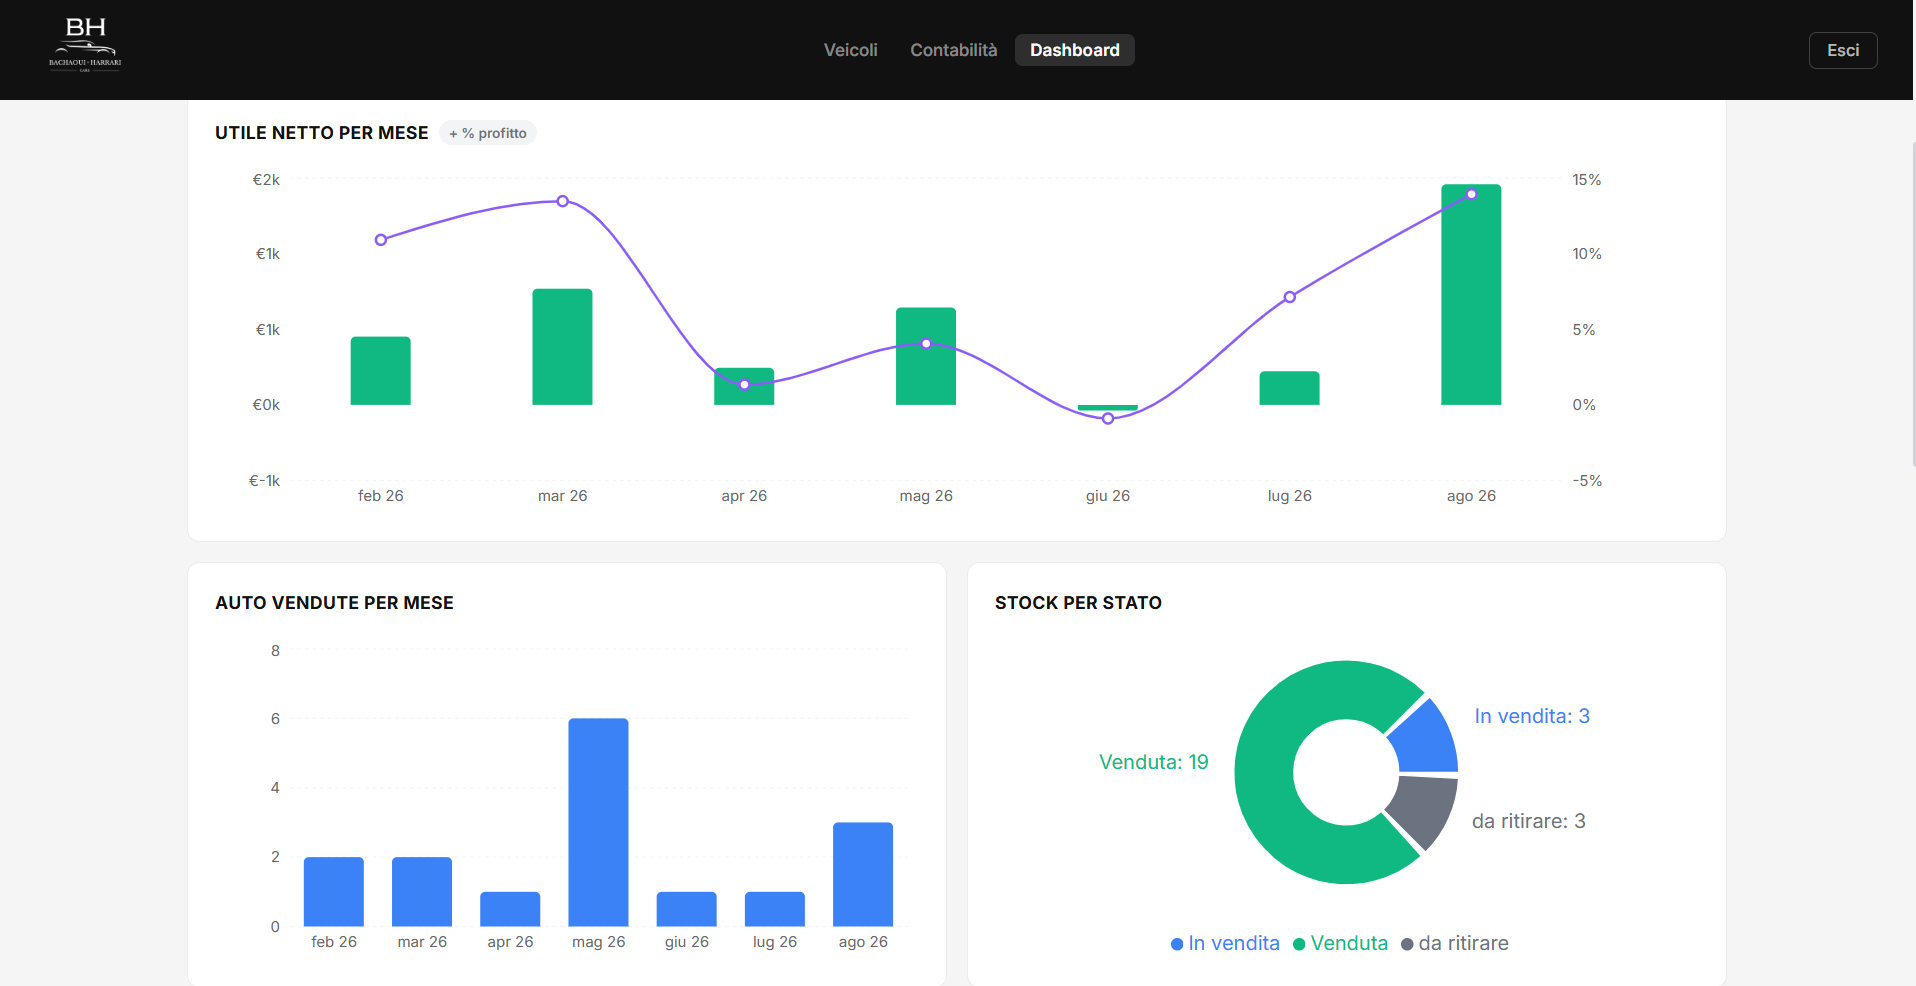Click the mag 26 blue sold-cars bar
The width and height of the screenshot is (1916, 986).
point(598,822)
